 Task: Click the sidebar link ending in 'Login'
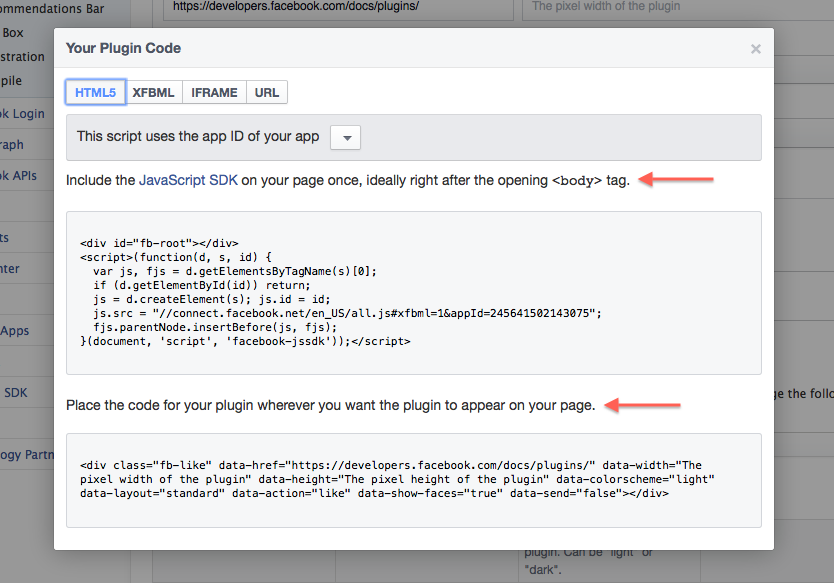[x=22, y=113]
